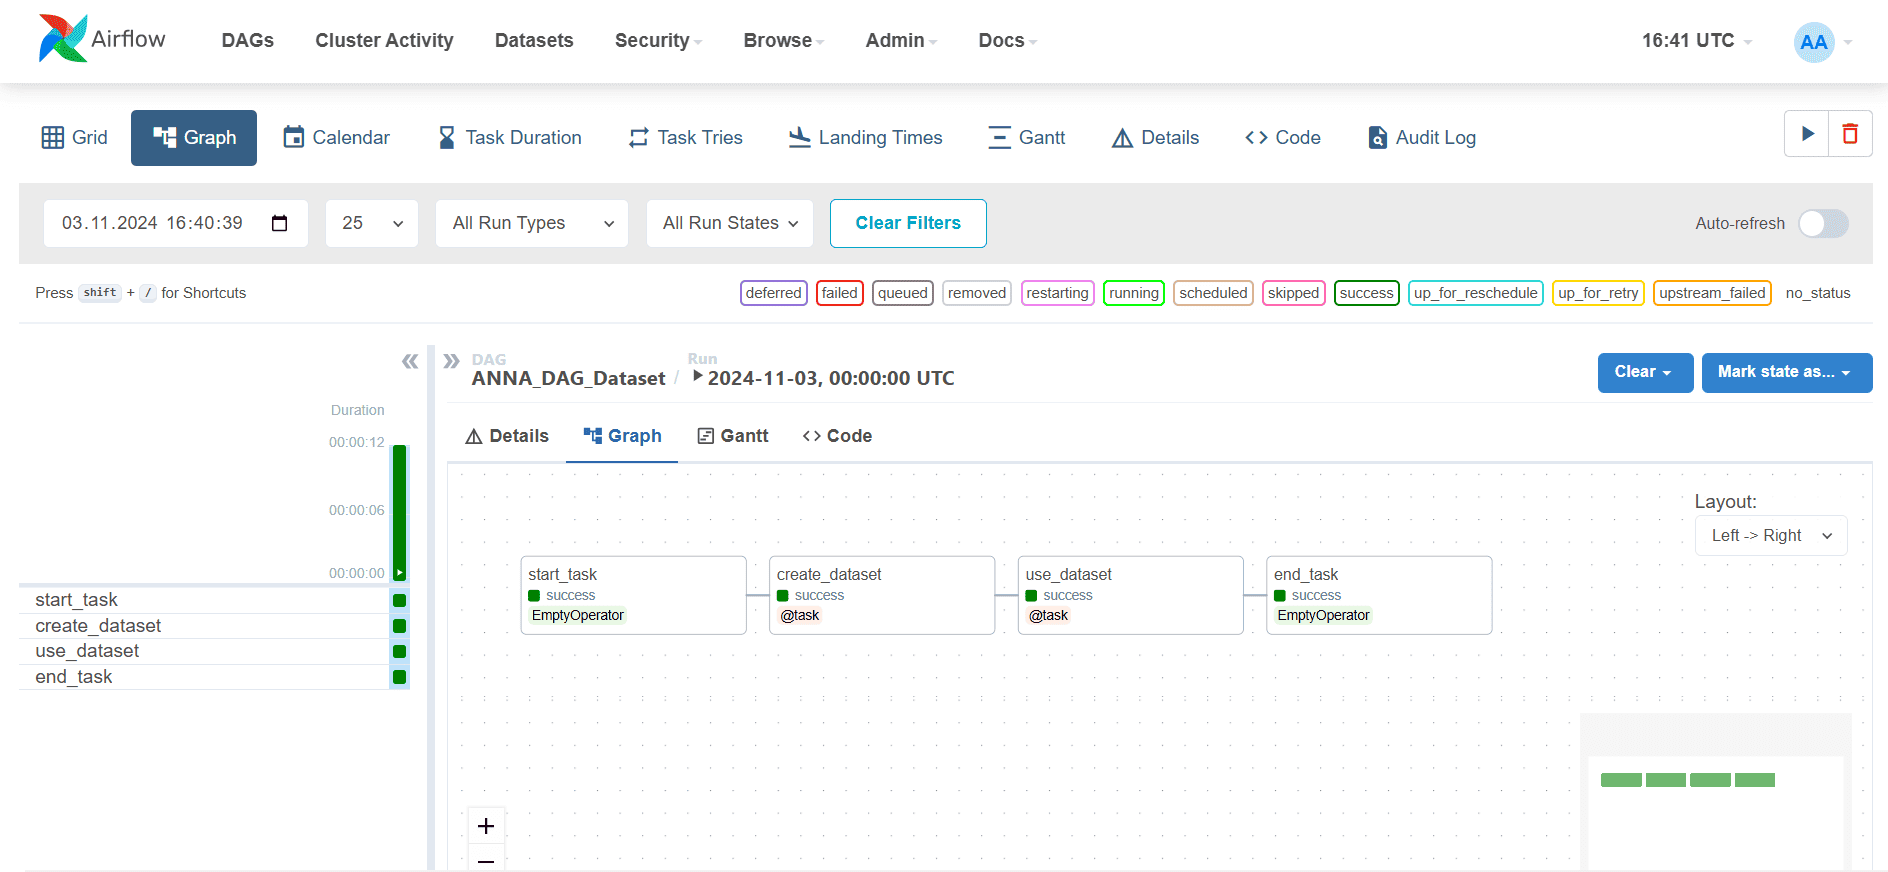Viewport: 1888px width, 872px height.
Task: Open the Docs menu
Action: pyautogui.click(x=1007, y=40)
